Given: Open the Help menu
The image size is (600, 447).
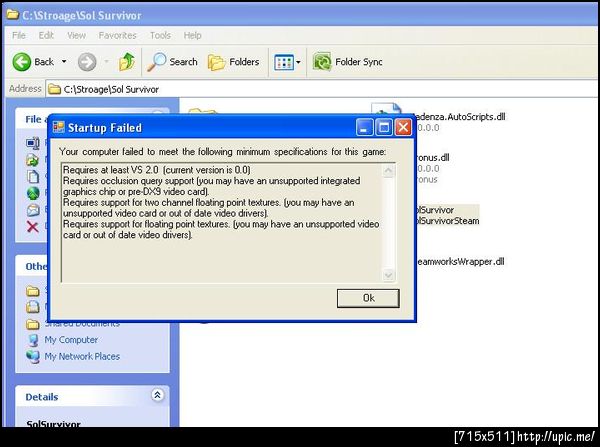Looking at the screenshot, I should [x=192, y=36].
